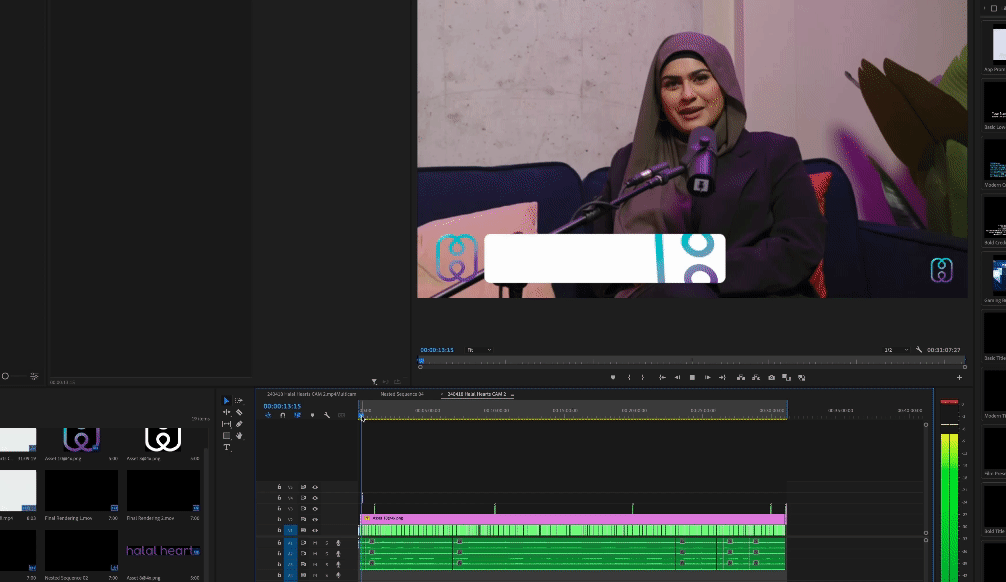Image resolution: width=1006 pixels, height=582 pixels.
Task: Click the Lift button
Action: [x=741, y=377]
